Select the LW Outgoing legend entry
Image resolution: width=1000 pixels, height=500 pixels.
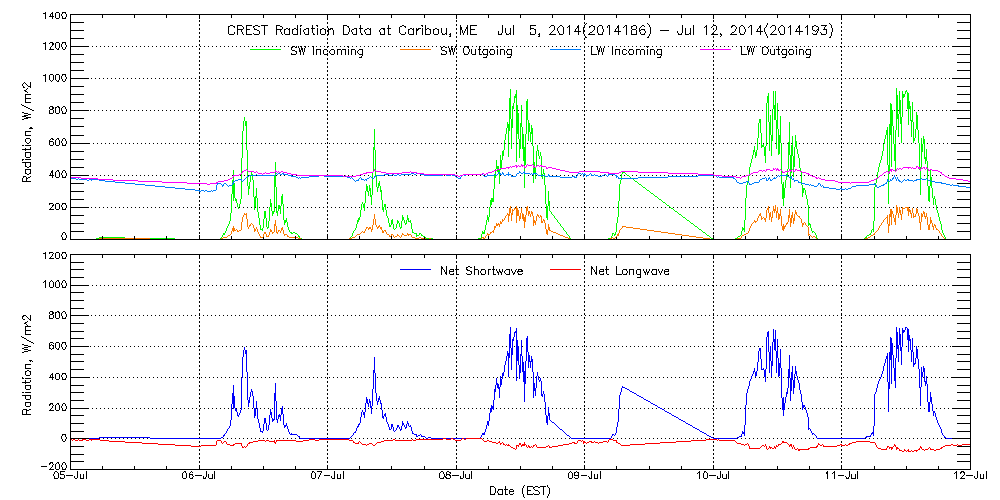(775, 51)
